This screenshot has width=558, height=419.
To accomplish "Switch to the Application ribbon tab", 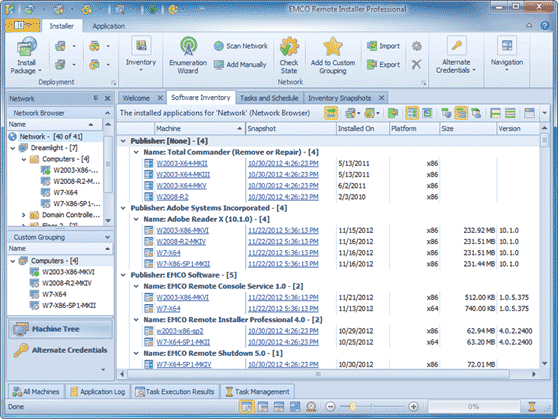I will point(109,26).
